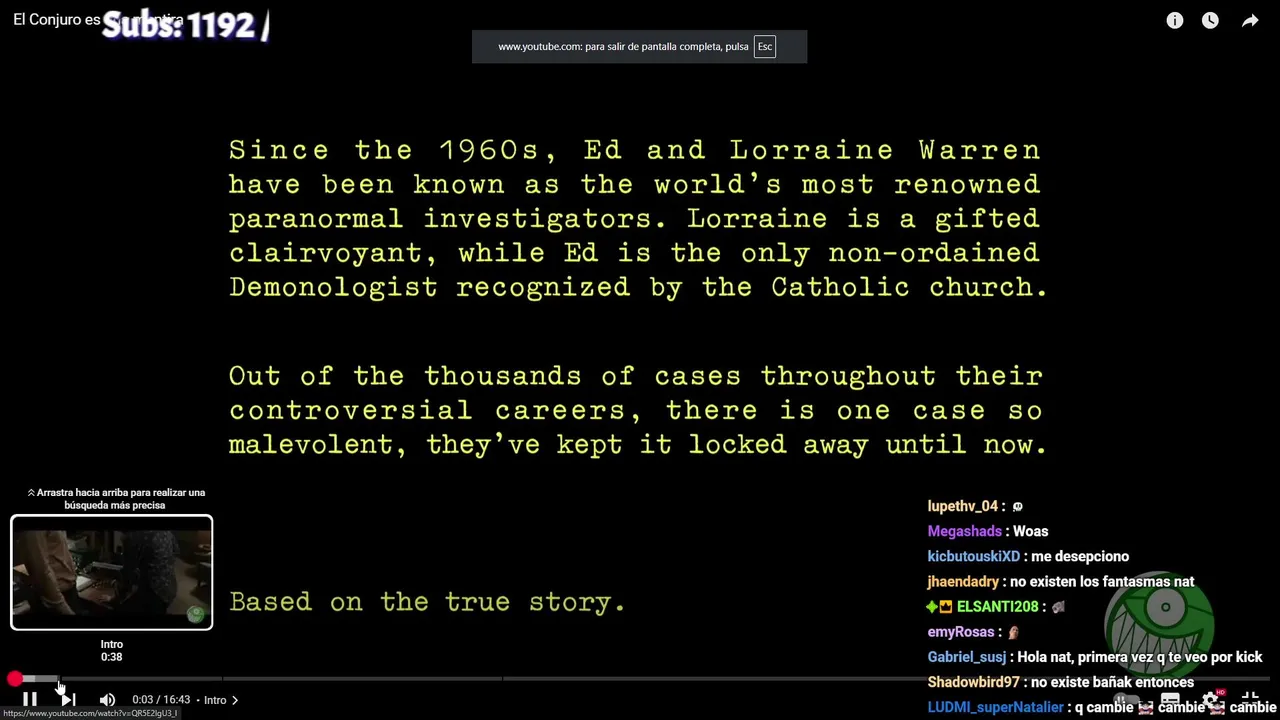Select chat user Megashads
This screenshot has width=1280, height=720.
[964, 531]
